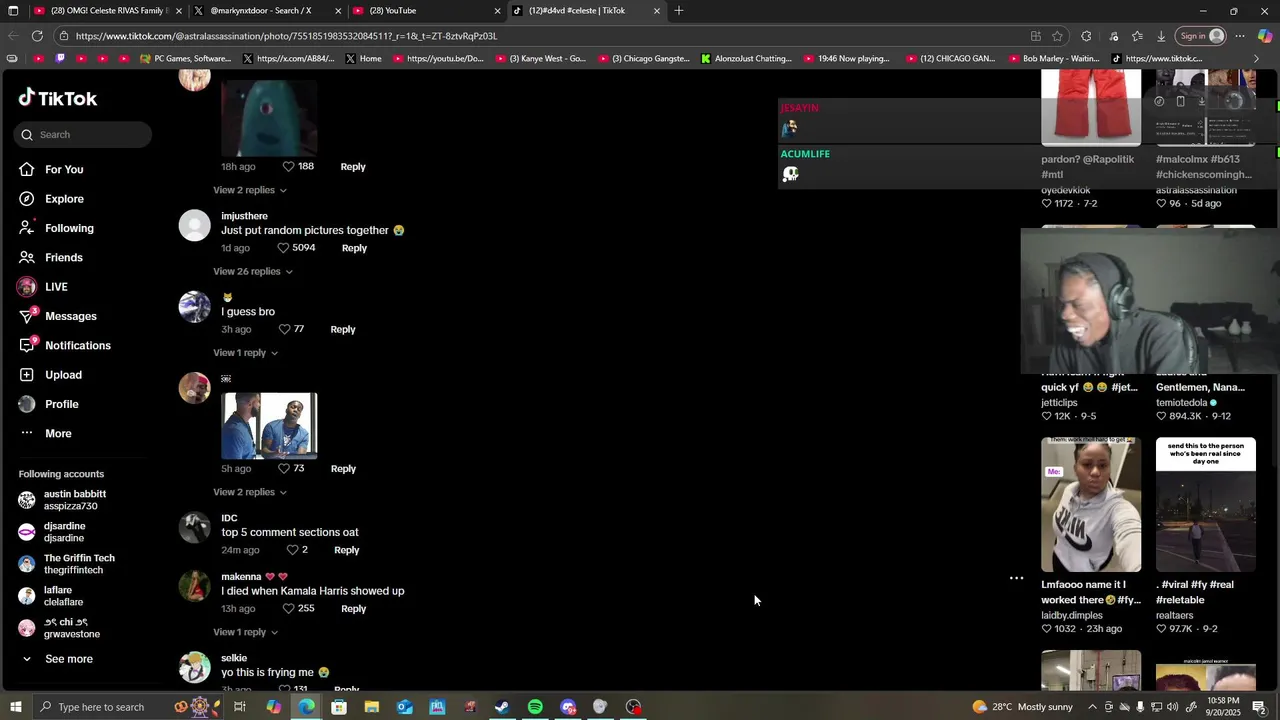This screenshot has width=1280, height=720.
Task: Open the imjusthere username link
Action: coord(244,216)
